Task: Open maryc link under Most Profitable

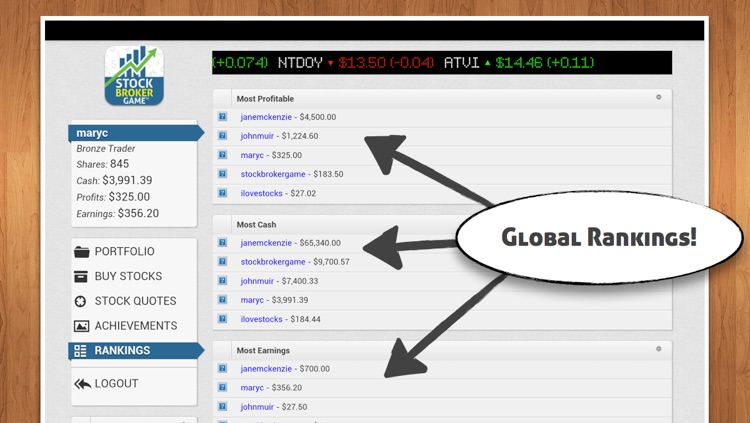Action: click(252, 156)
